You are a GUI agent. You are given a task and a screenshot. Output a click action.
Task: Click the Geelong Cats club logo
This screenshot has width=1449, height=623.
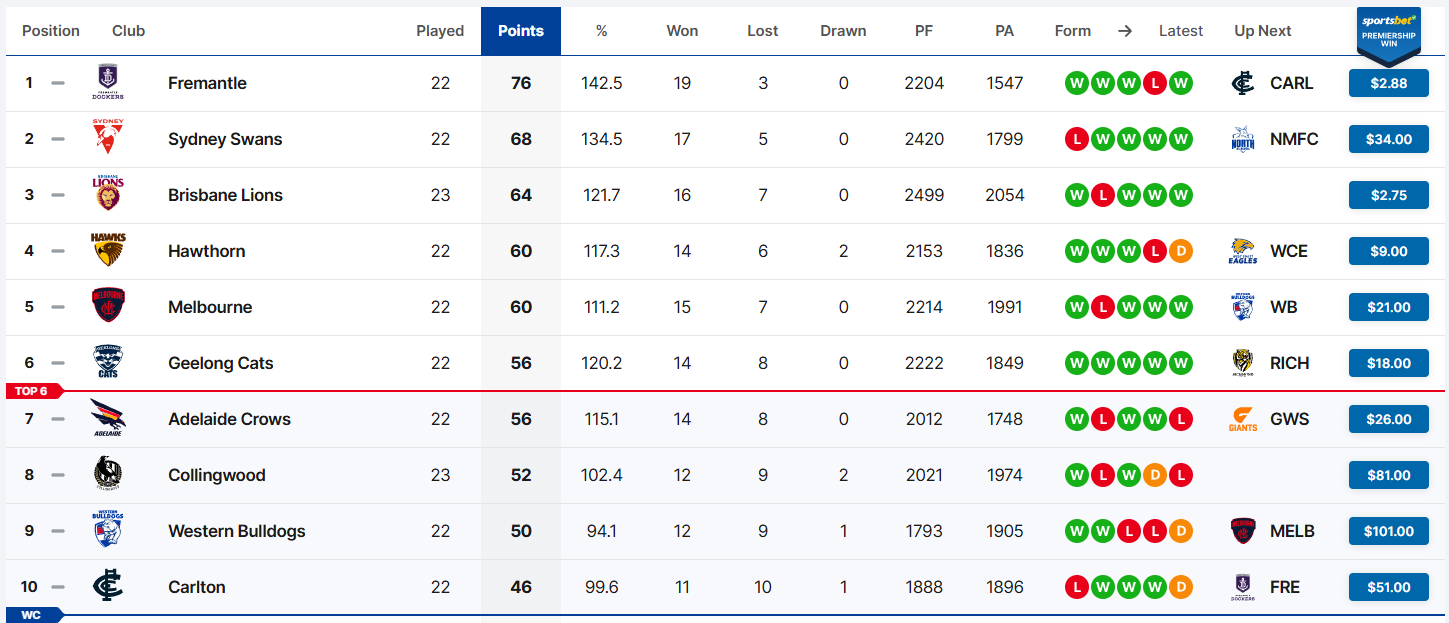coord(108,363)
